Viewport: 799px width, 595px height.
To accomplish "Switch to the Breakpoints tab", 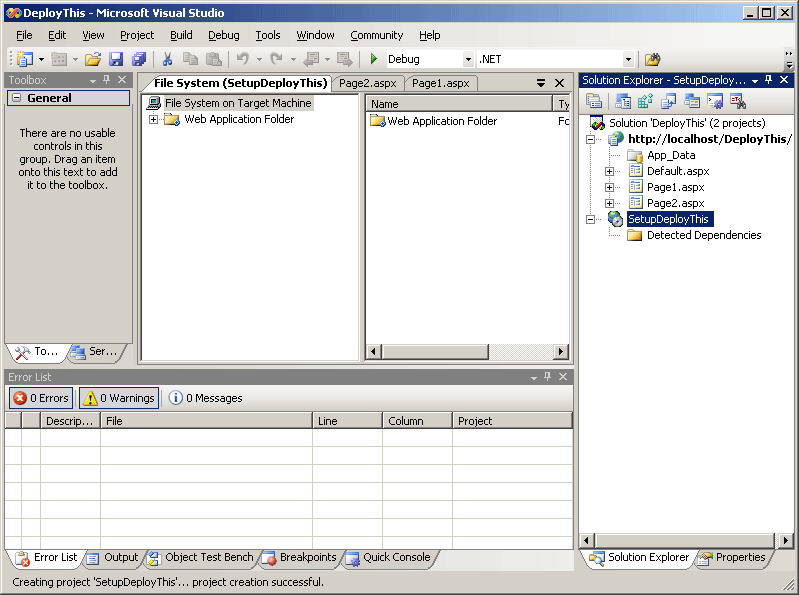I will [x=300, y=558].
